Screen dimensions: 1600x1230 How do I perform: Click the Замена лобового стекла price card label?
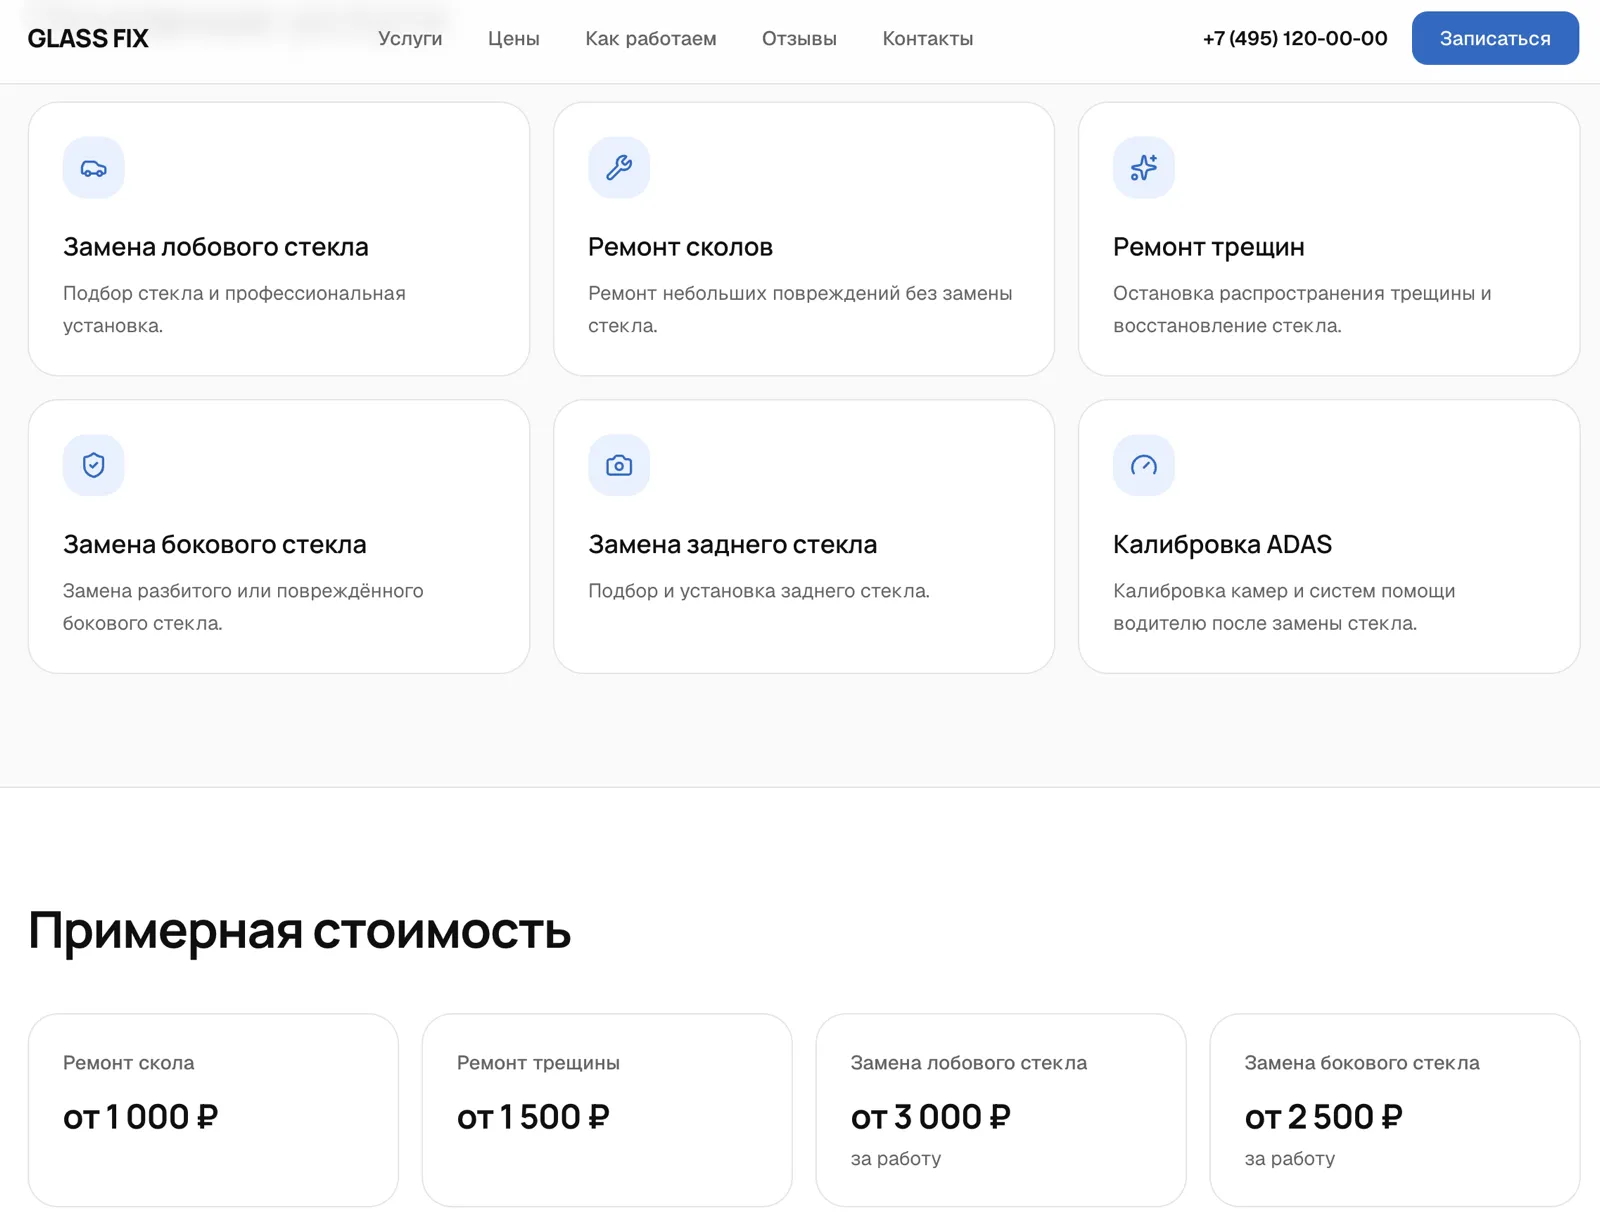(x=969, y=1063)
